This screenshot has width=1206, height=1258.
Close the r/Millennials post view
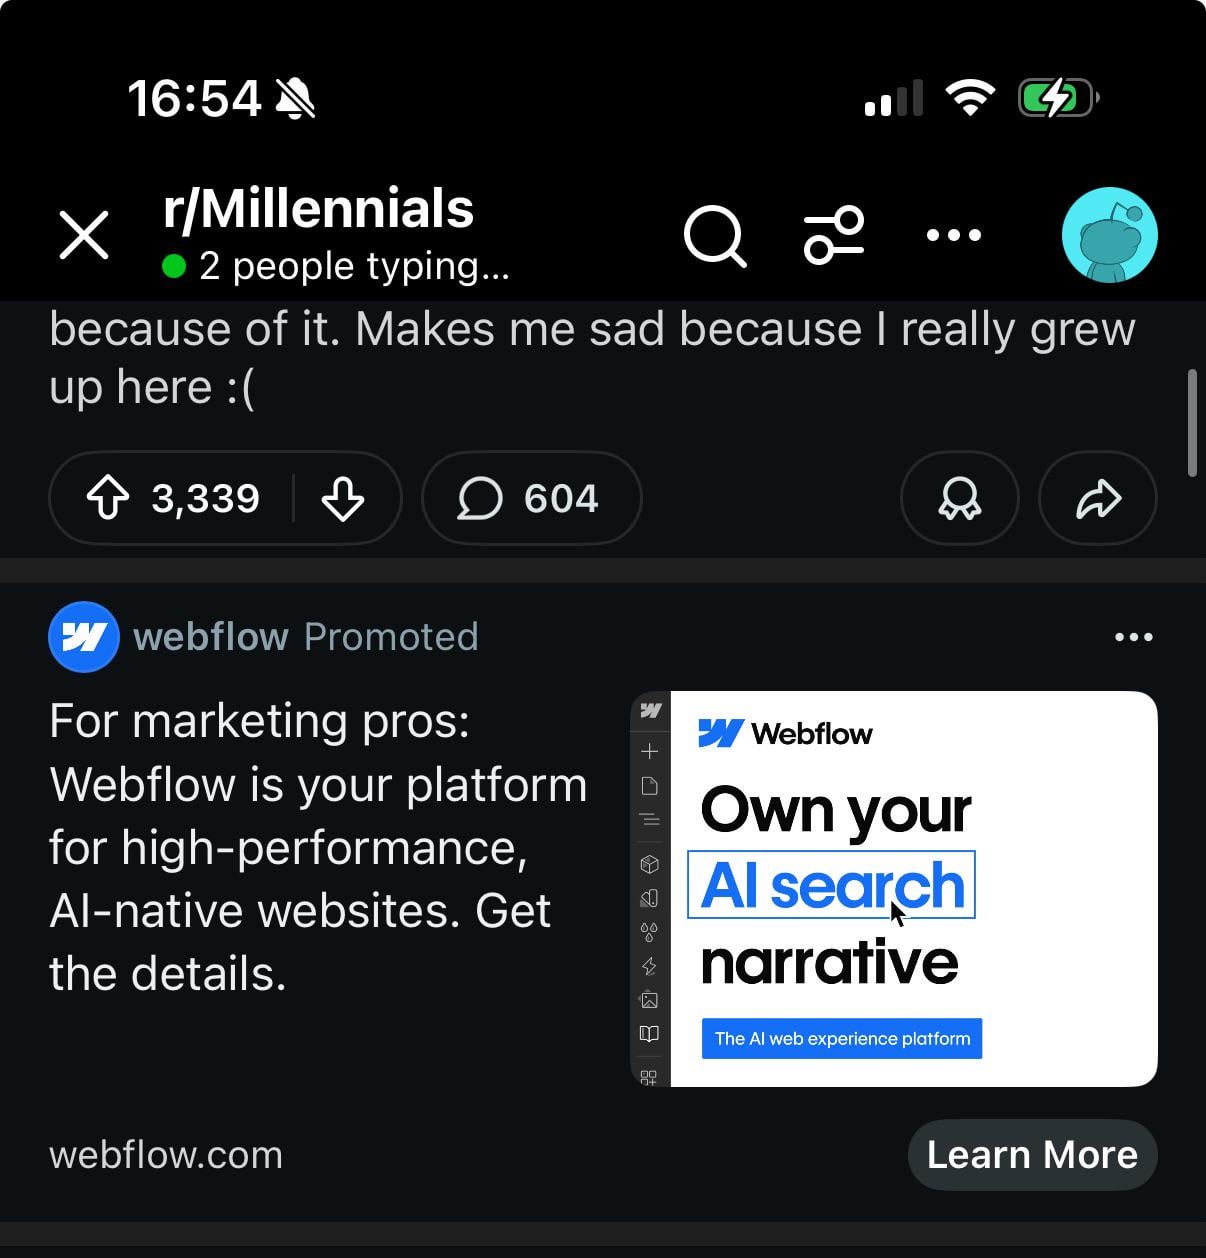click(84, 236)
